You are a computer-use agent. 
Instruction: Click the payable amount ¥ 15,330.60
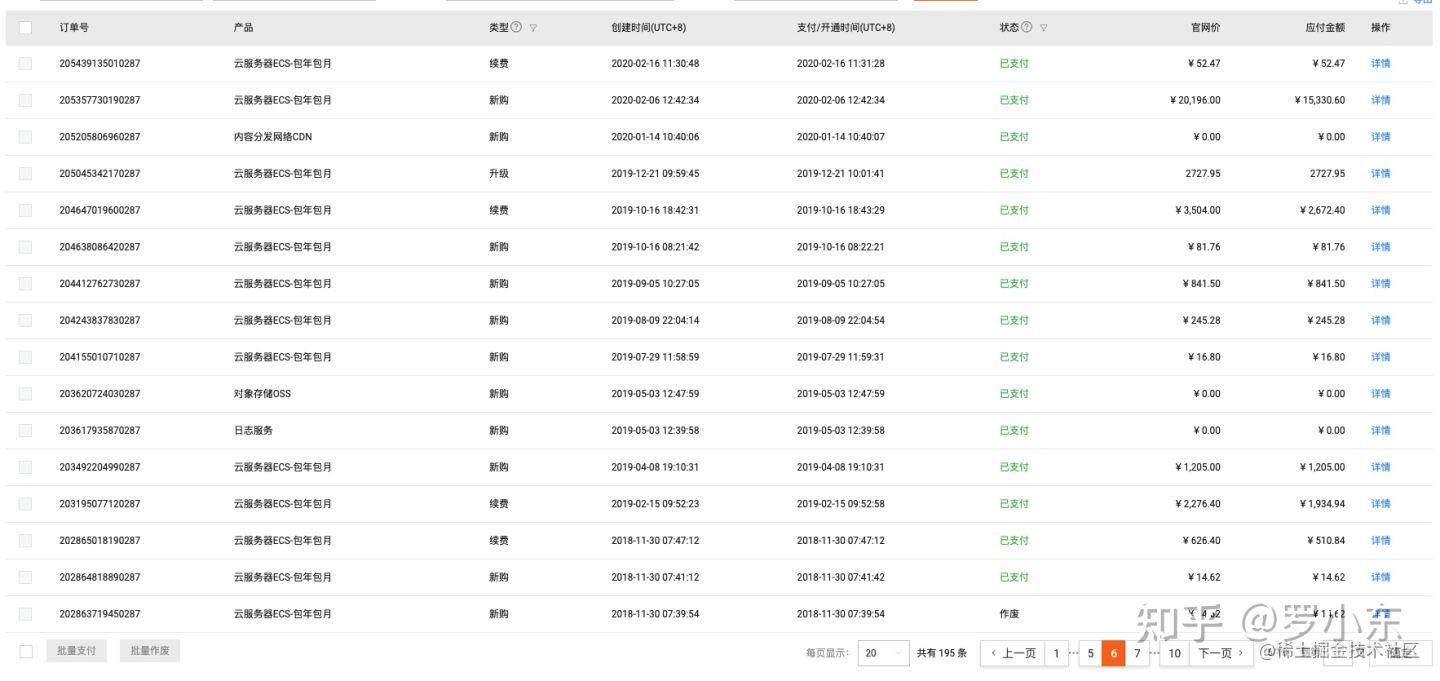click(x=1320, y=100)
